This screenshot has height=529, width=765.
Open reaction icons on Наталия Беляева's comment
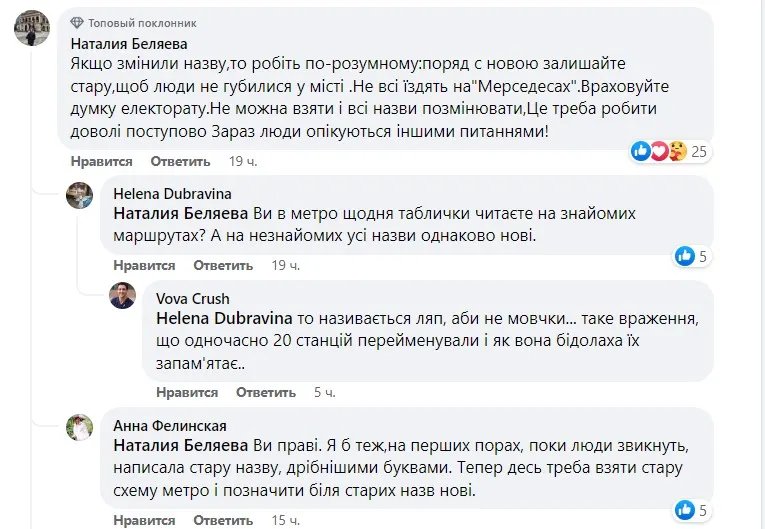tap(661, 151)
